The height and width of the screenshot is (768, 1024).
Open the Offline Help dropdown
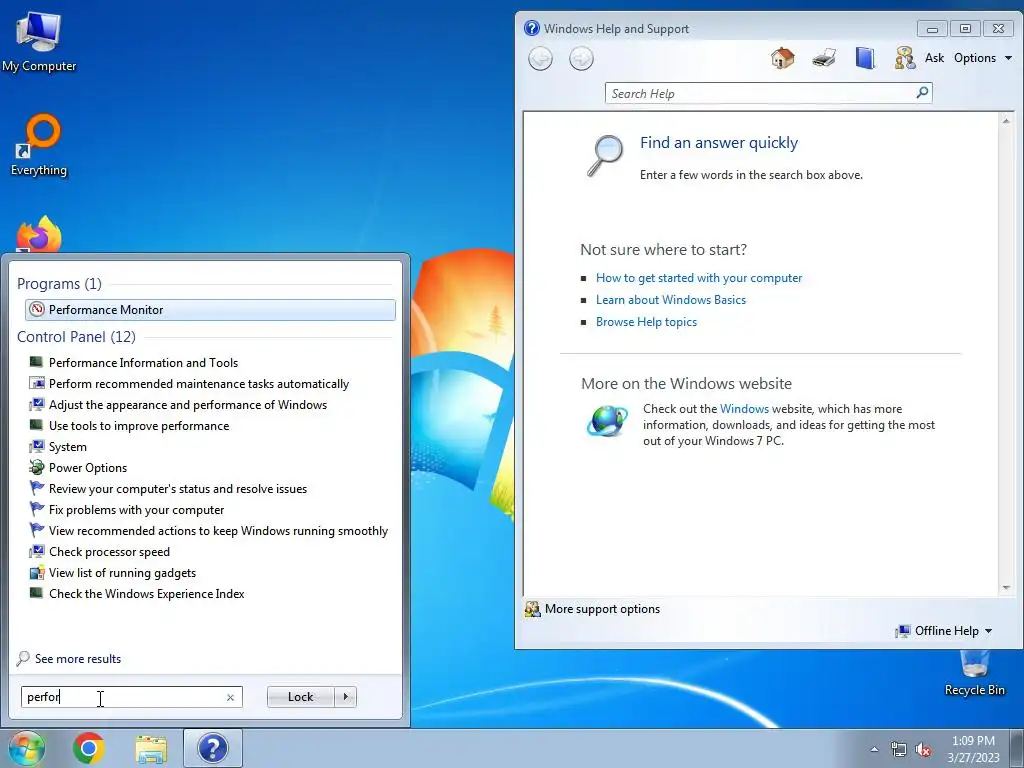click(944, 631)
